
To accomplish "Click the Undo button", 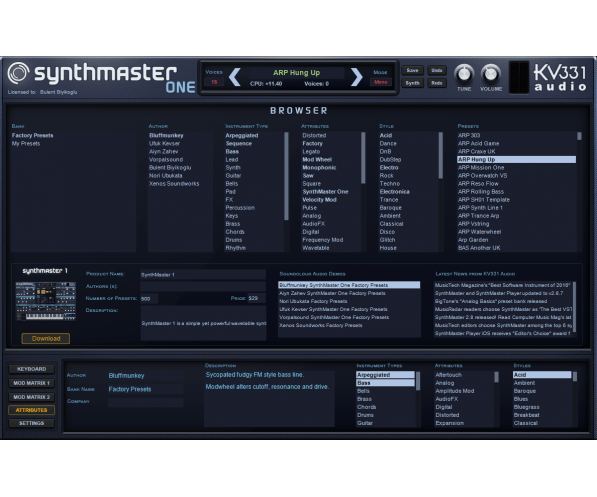I will [437, 70].
